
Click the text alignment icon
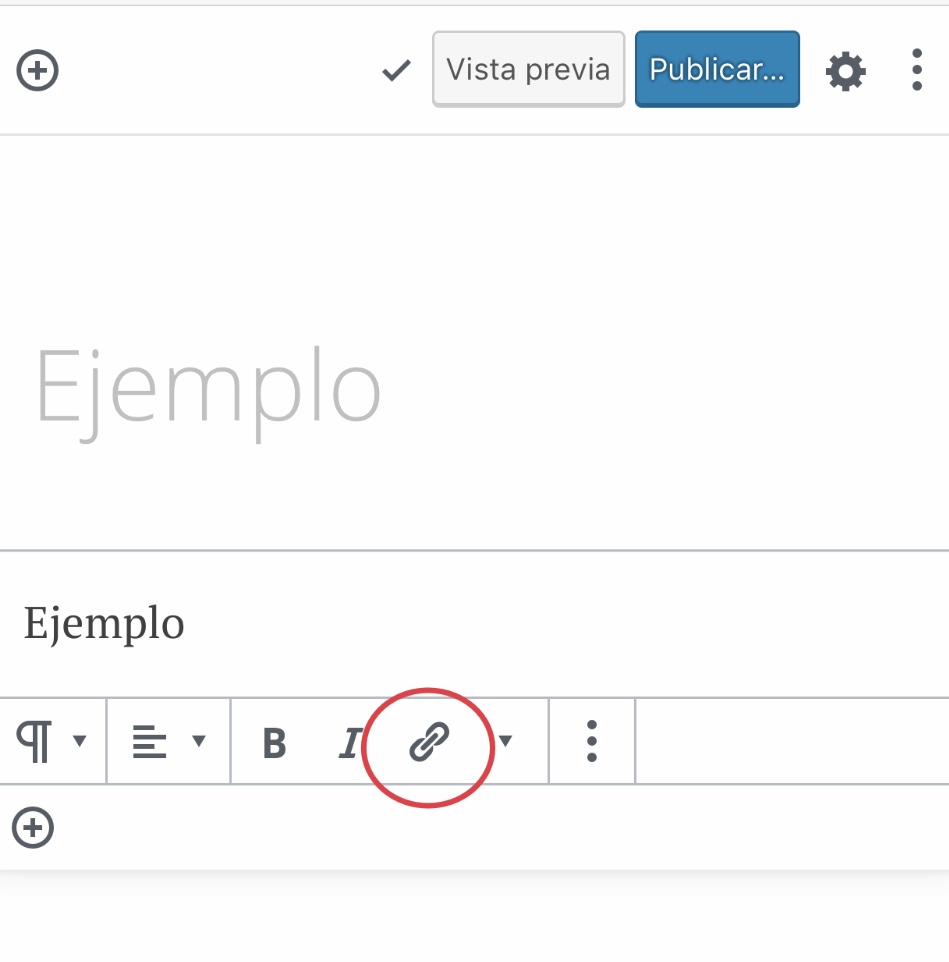[x=150, y=742]
